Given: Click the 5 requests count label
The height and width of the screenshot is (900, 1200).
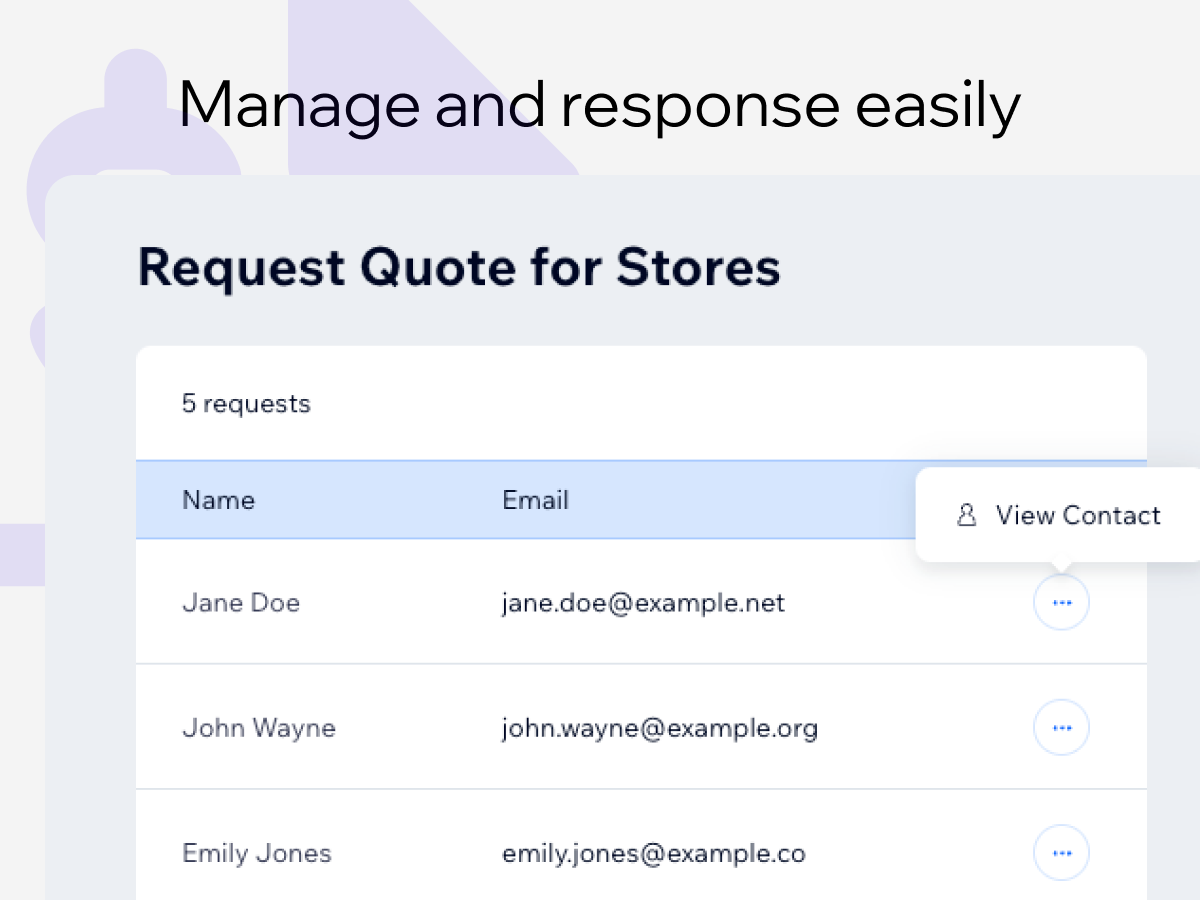Looking at the screenshot, I should tap(246, 404).
